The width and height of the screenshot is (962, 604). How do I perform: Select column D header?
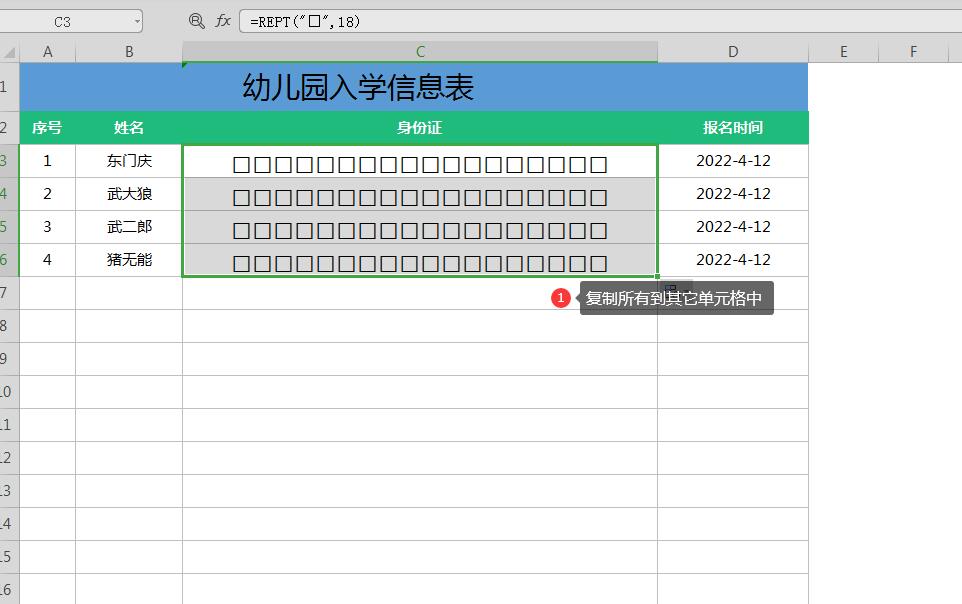[x=733, y=52]
